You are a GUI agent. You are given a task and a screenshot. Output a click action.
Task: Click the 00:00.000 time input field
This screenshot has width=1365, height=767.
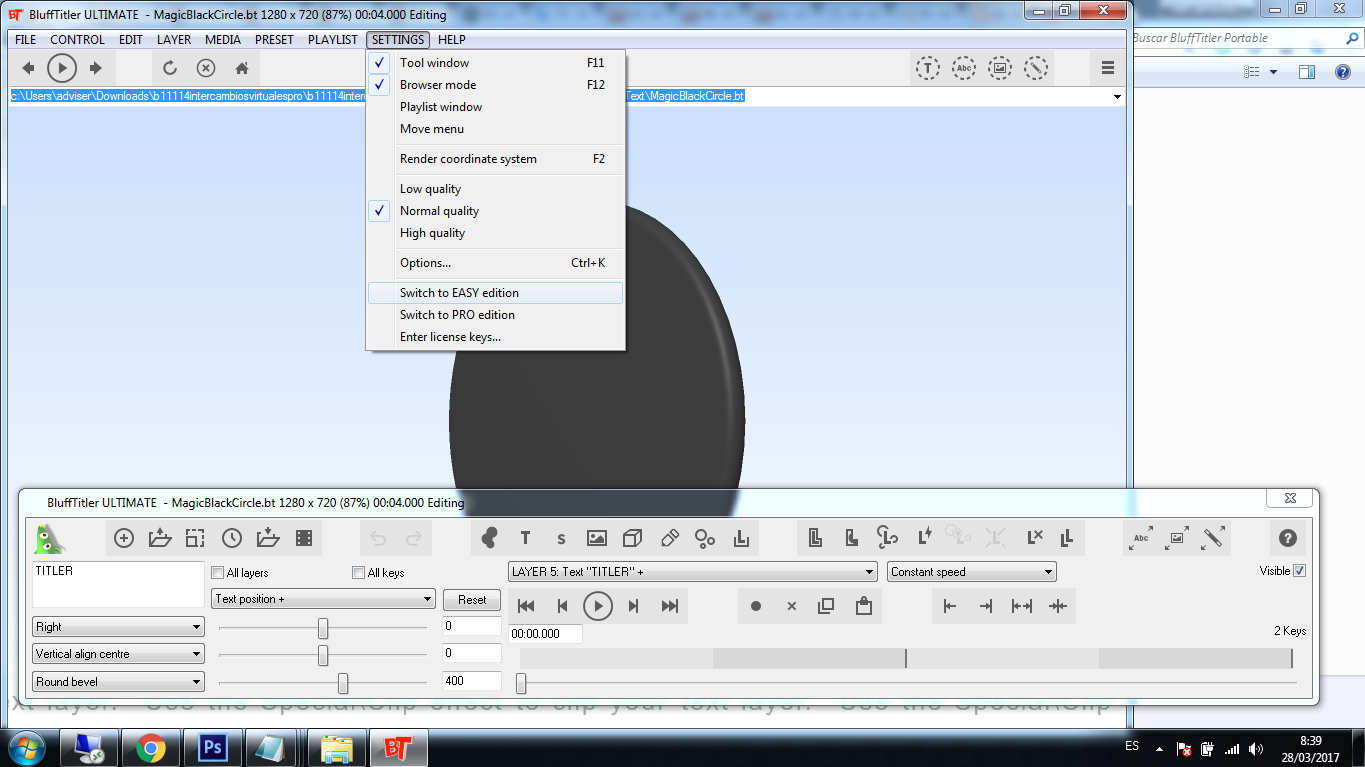[545, 634]
